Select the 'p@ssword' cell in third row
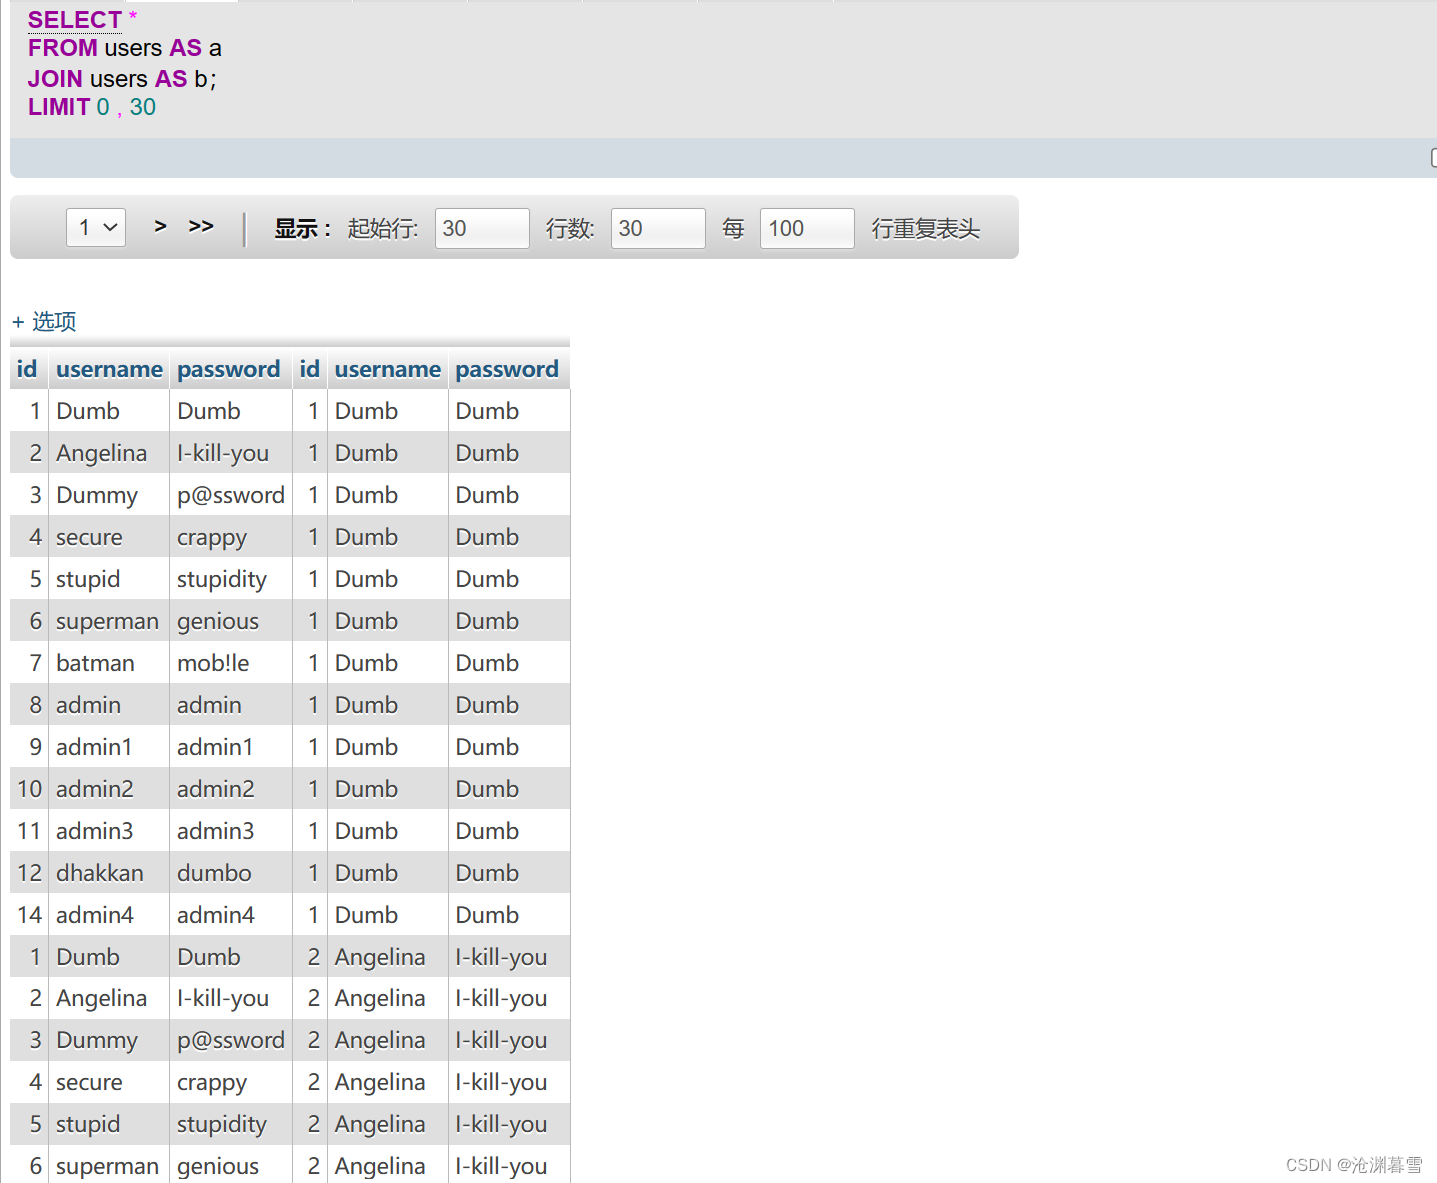1437x1183 pixels. point(231,495)
